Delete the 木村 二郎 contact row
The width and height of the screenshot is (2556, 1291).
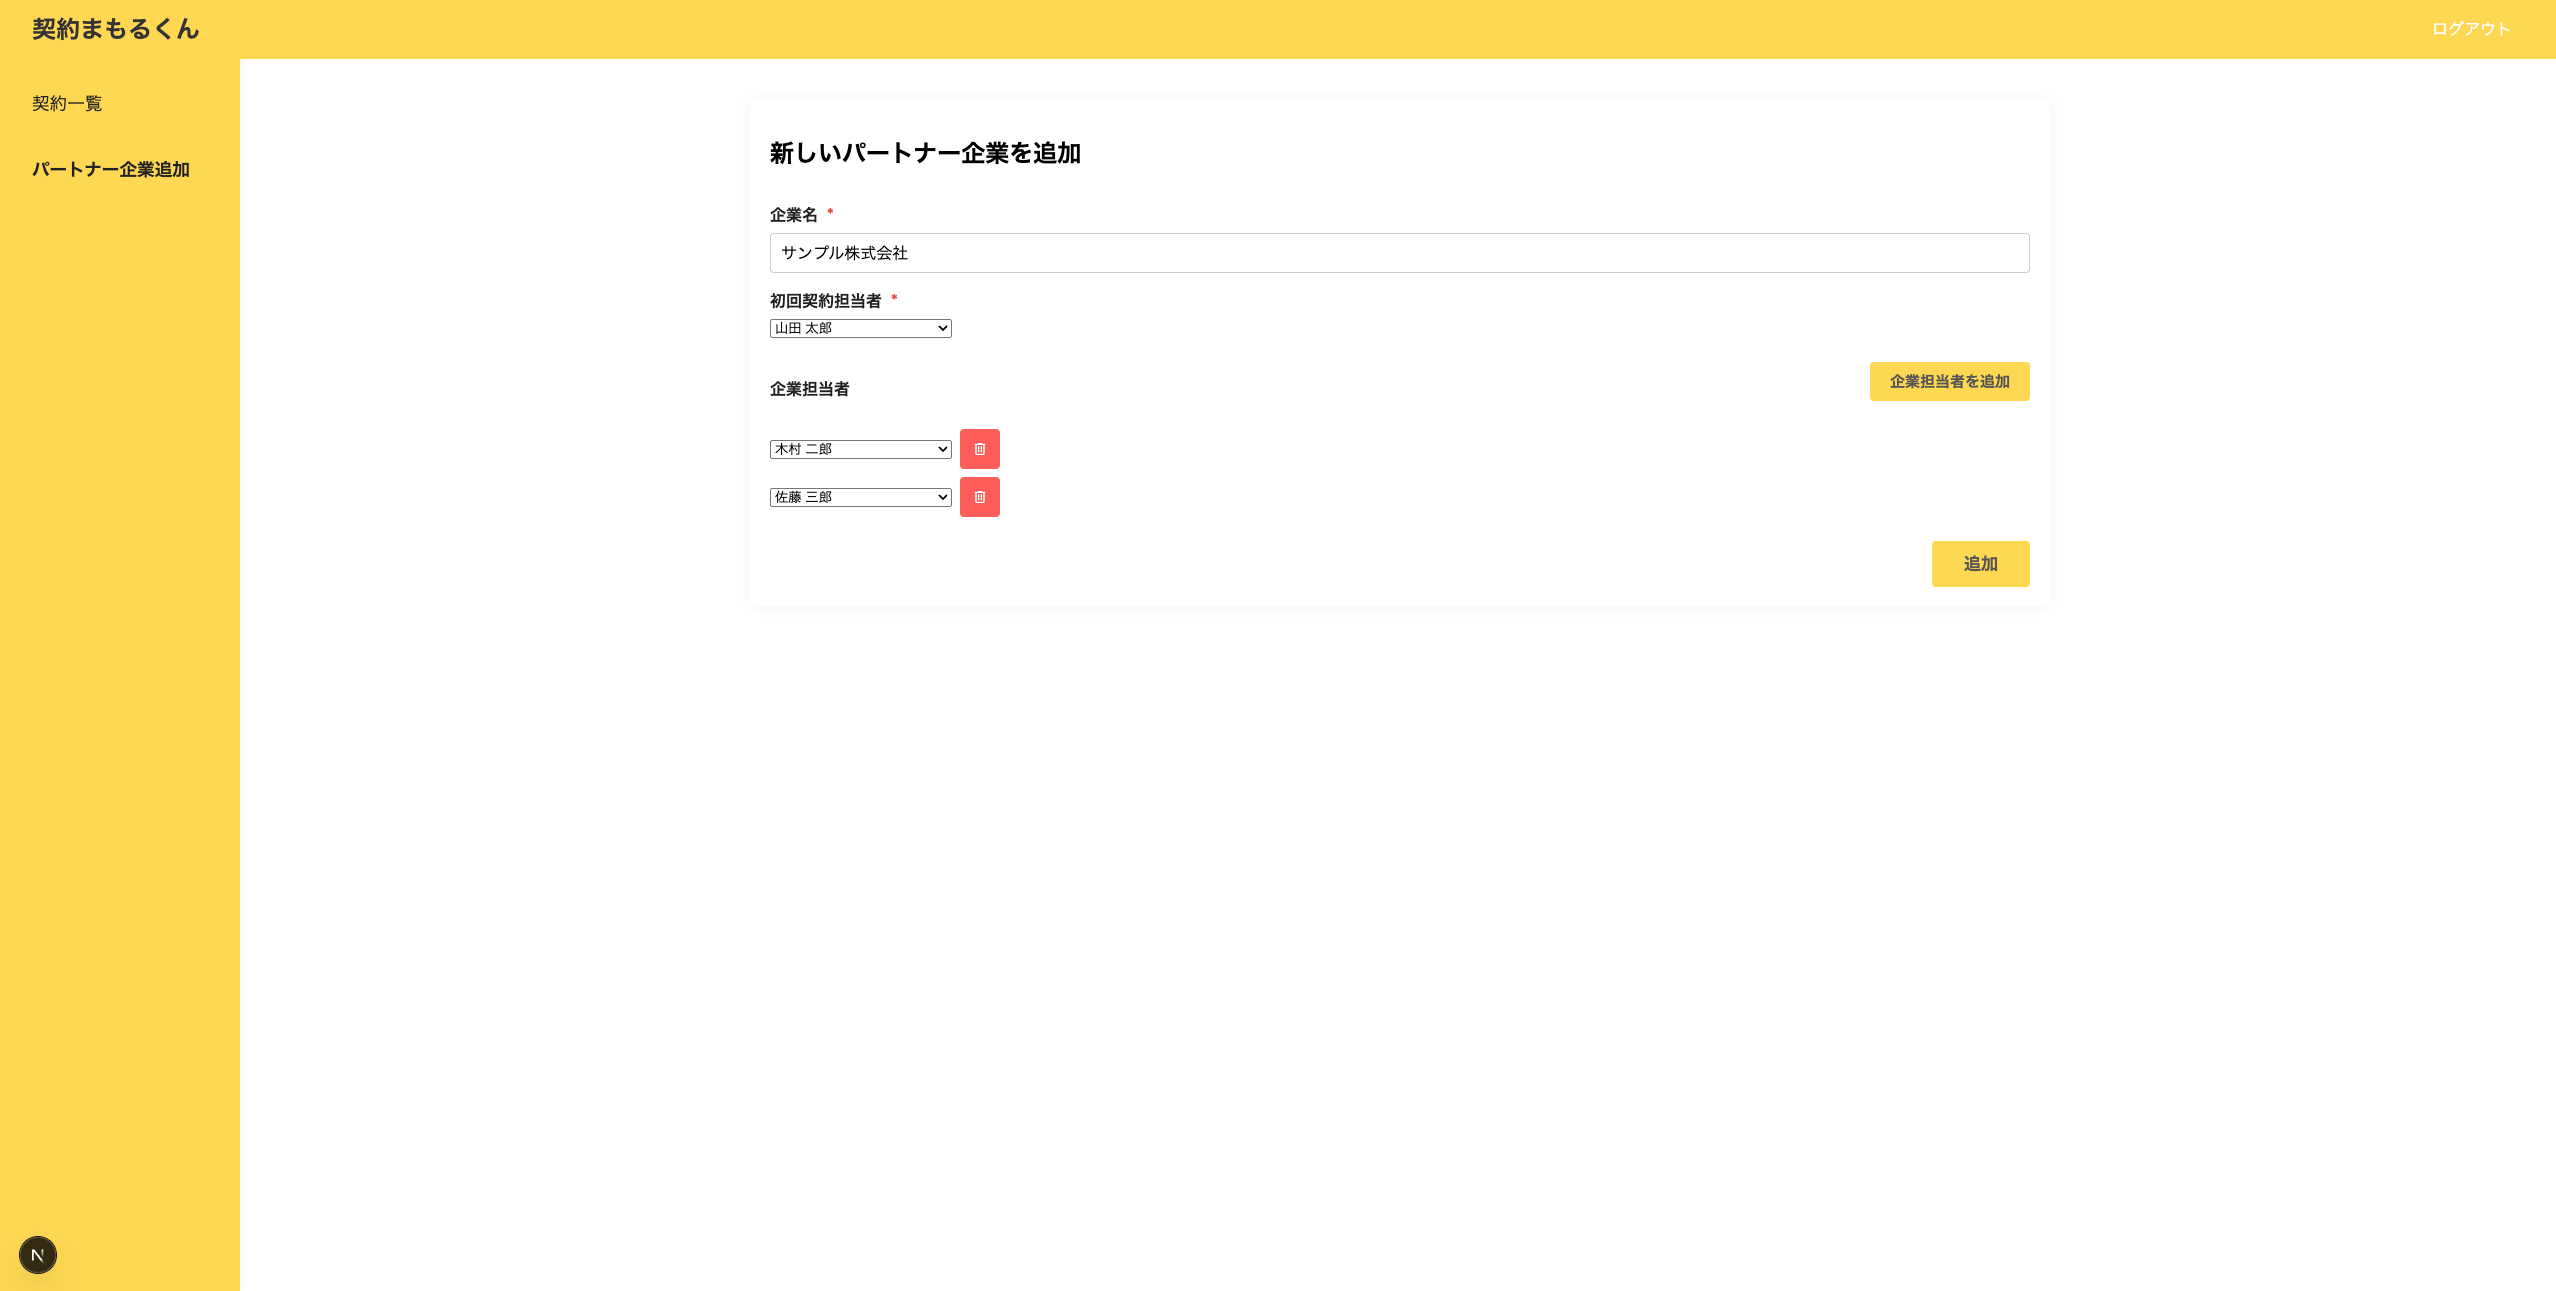click(979, 449)
